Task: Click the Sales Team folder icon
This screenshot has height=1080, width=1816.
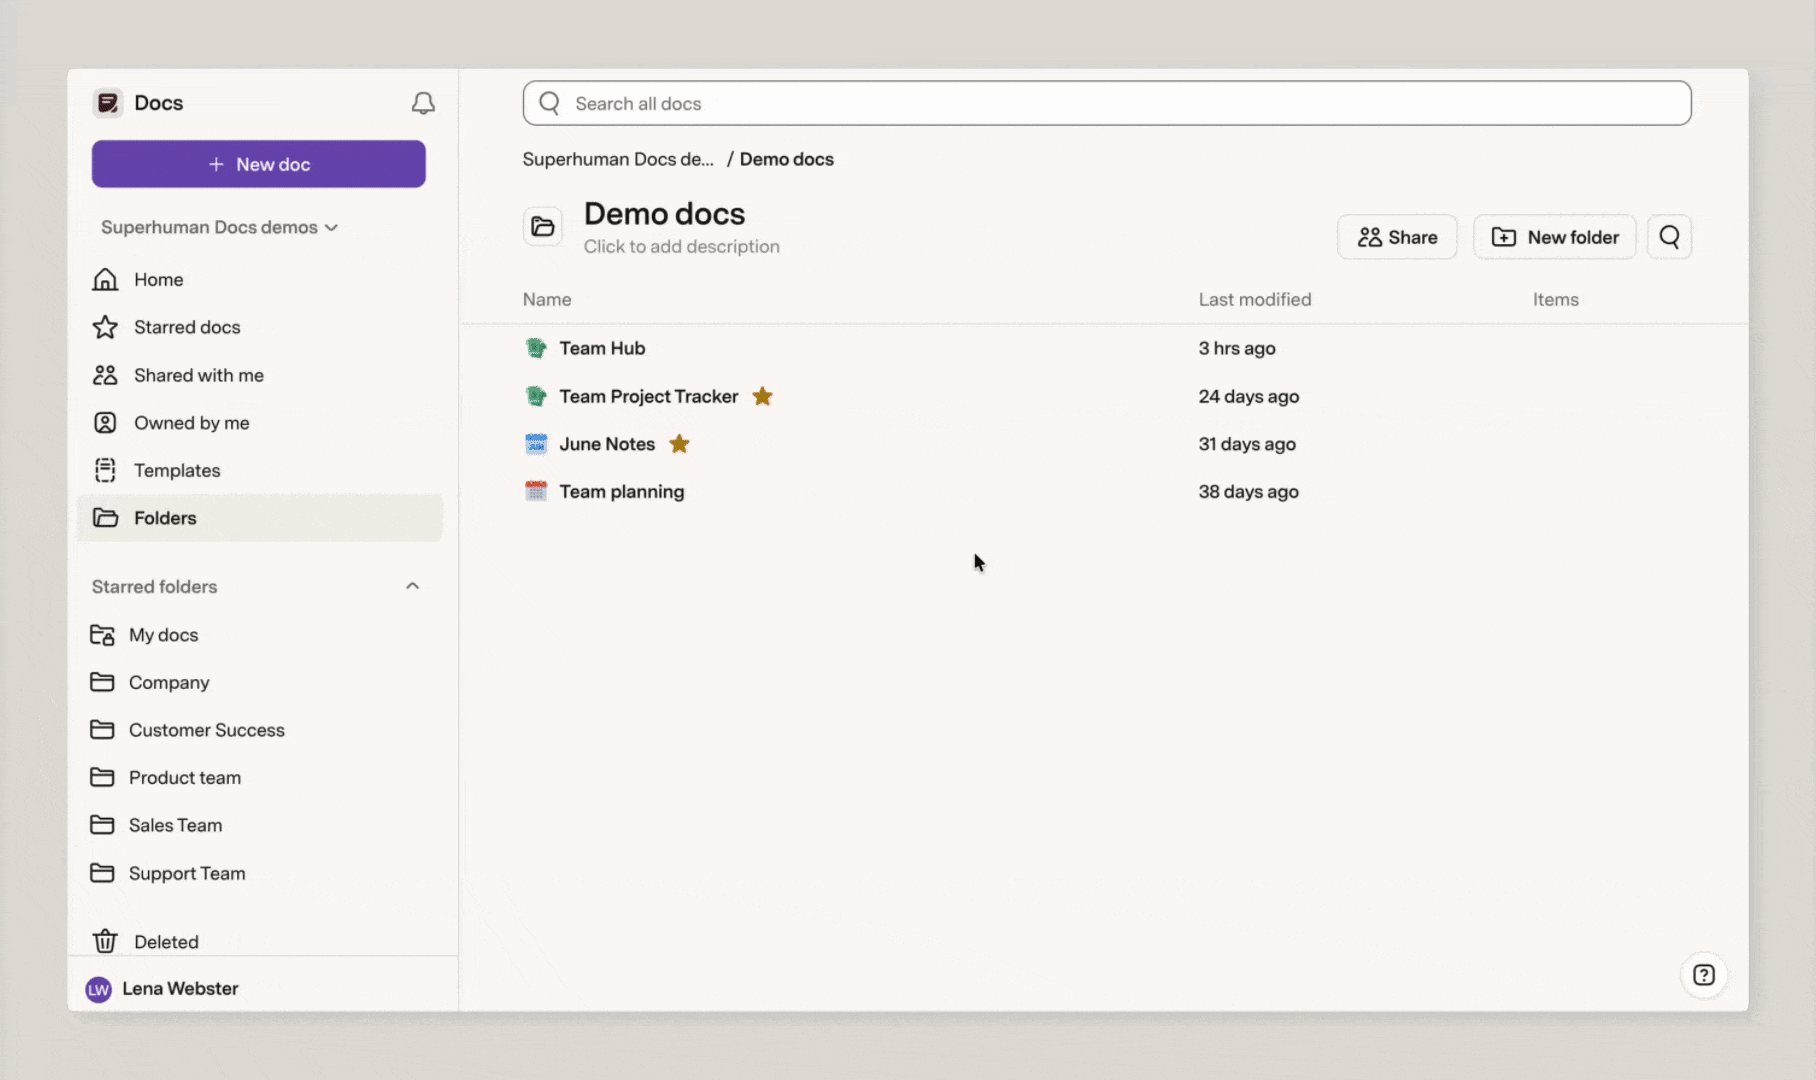Action: tap(102, 825)
